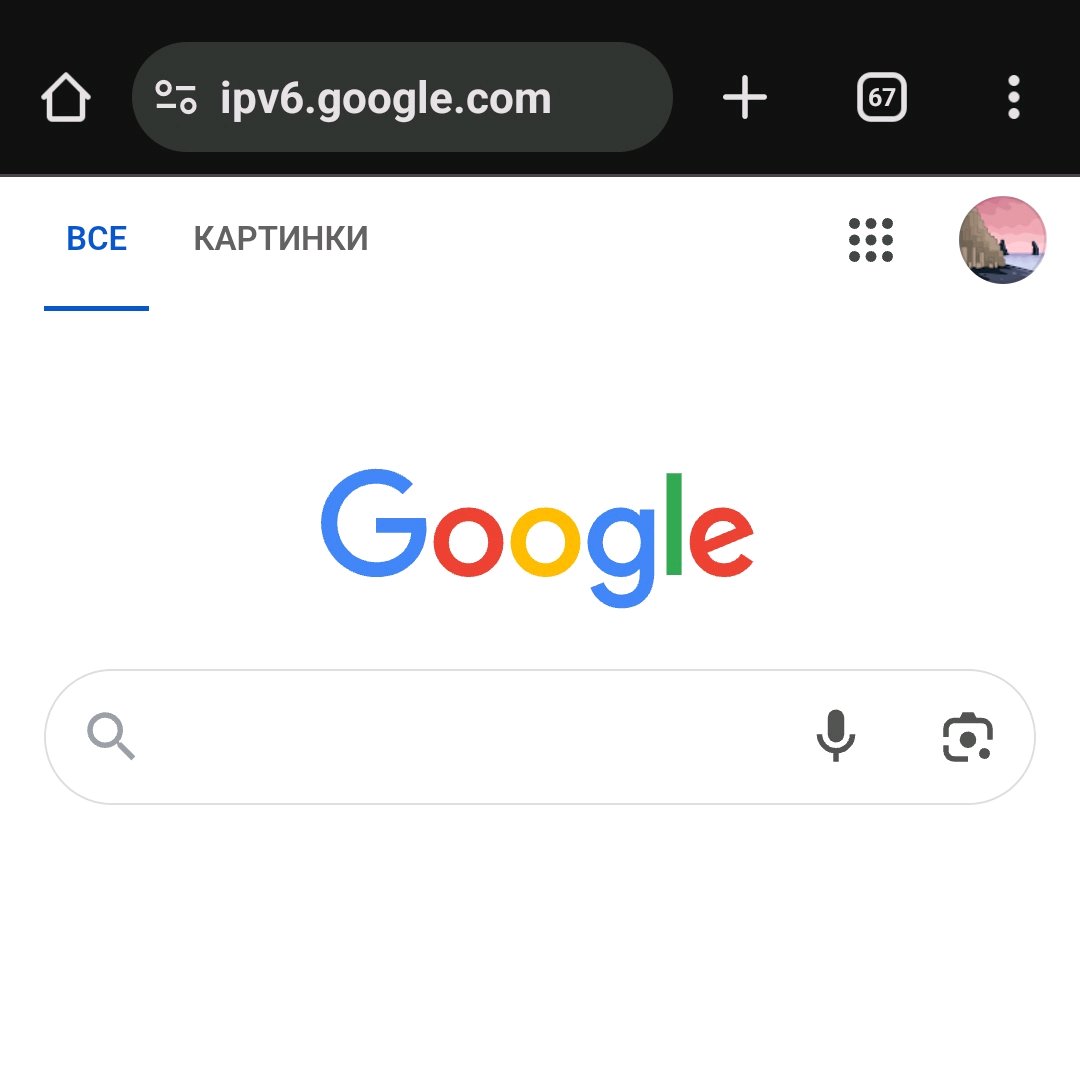Click the blue underline beneath ВСЕ

96,308
